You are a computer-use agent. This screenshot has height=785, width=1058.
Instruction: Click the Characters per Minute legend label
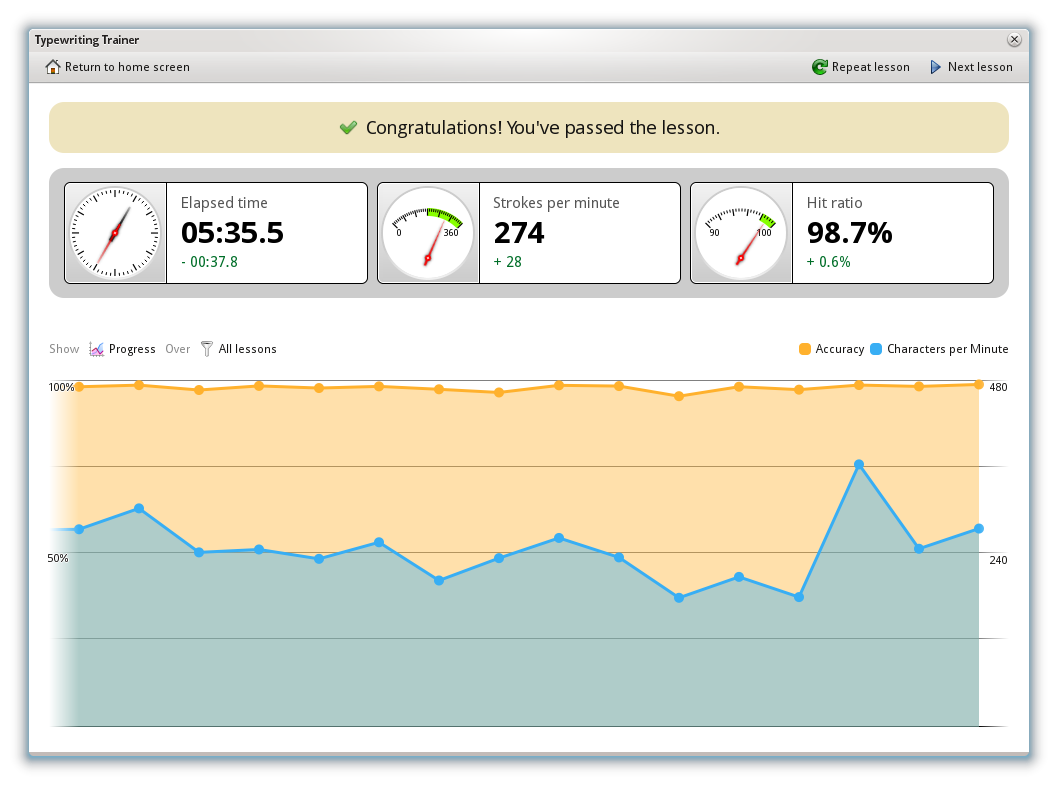point(947,349)
